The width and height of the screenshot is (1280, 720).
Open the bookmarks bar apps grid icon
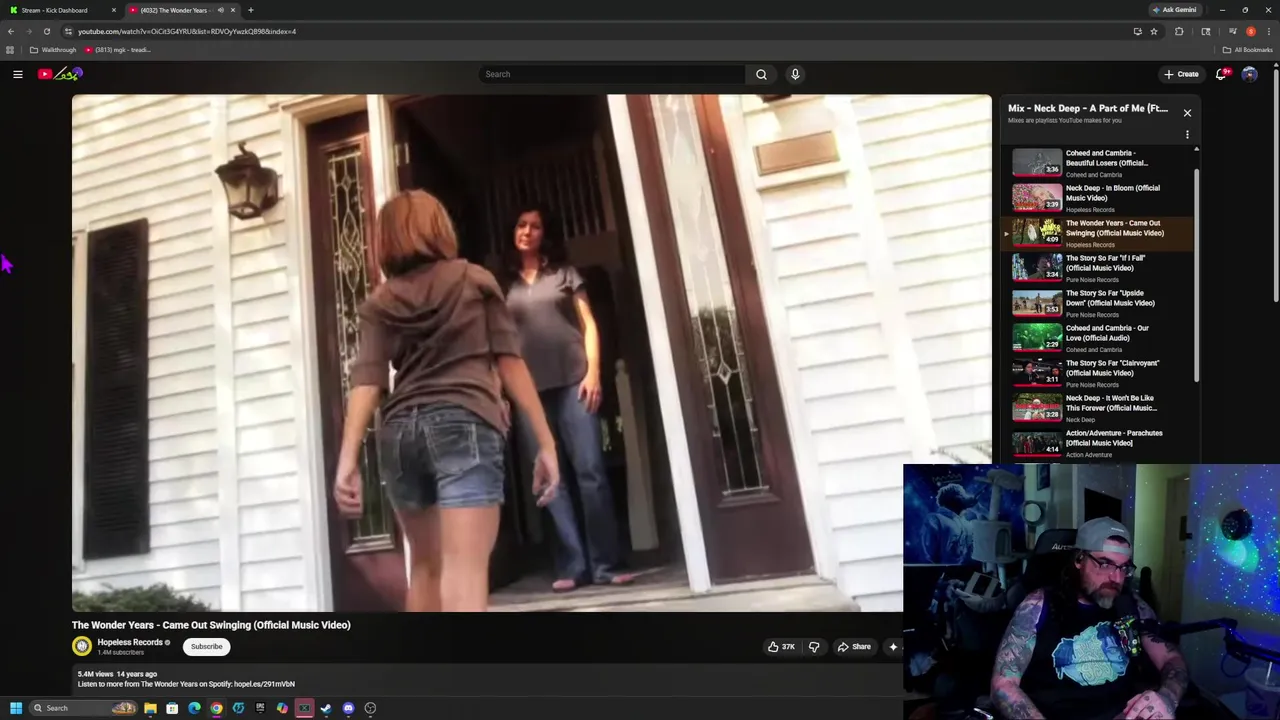pyautogui.click(x=10, y=50)
